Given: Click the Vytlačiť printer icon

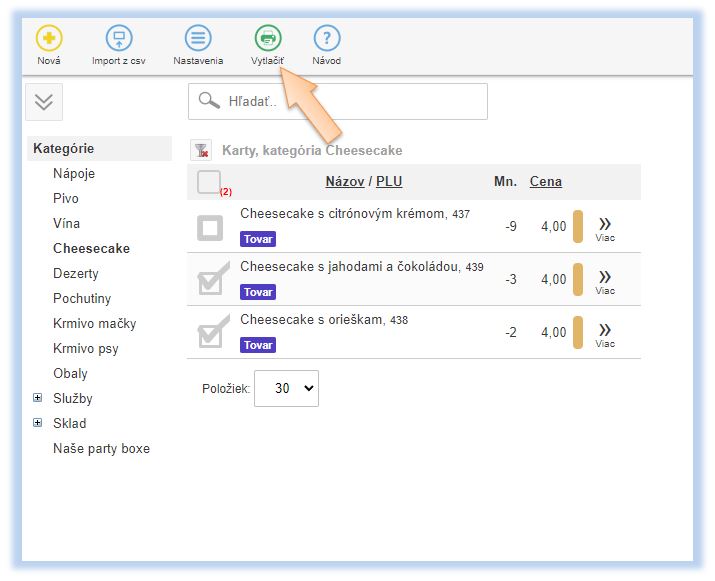Looking at the screenshot, I should click(267, 39).
